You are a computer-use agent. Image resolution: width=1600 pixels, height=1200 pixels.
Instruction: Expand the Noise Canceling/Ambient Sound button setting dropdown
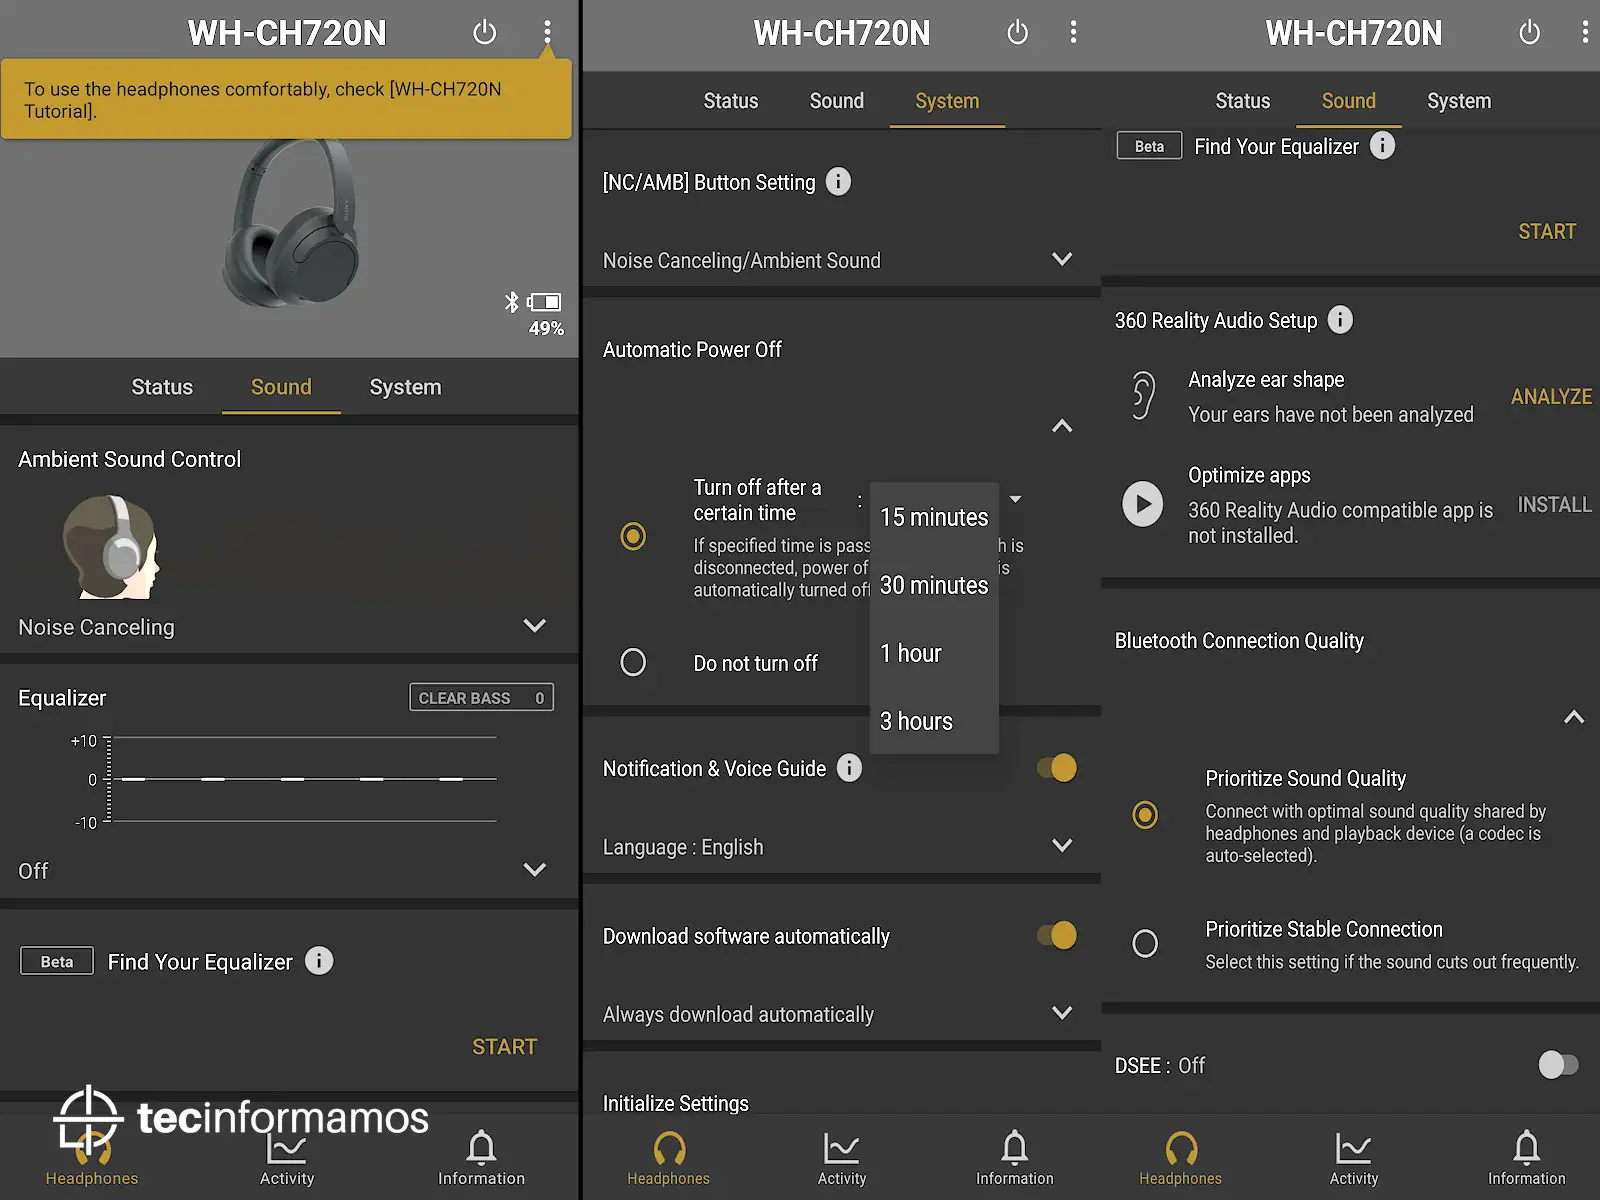1062,259
